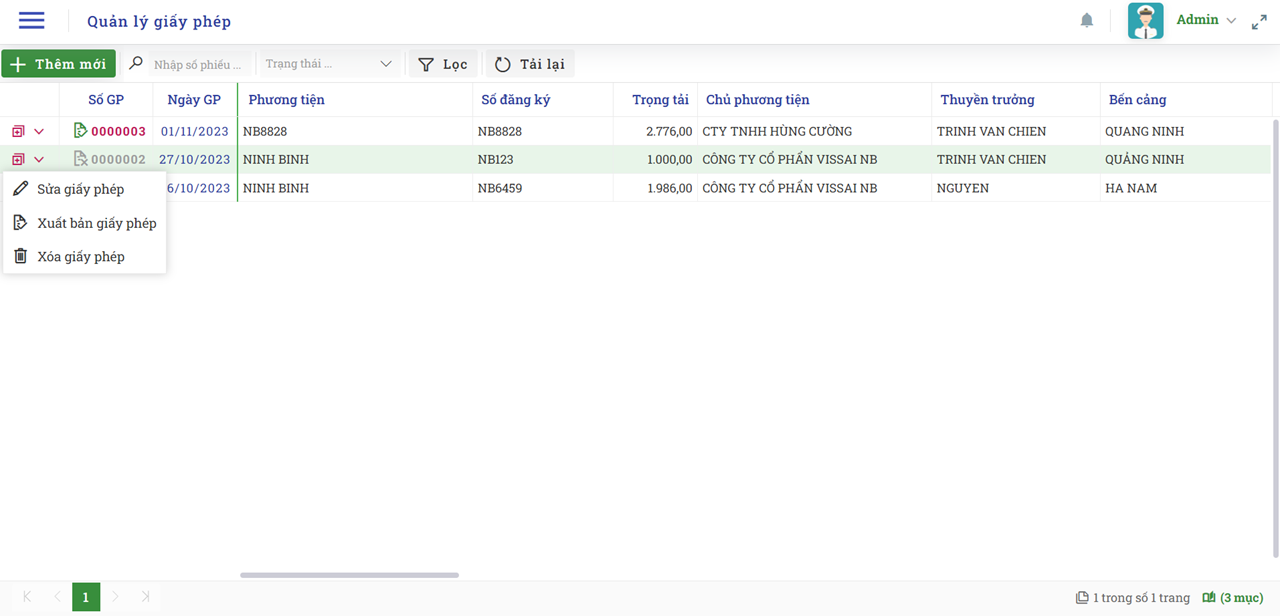Click the document icon beside permit 0000003
Image resolution: width=1280 pixels, height=616 pixels.
pos(81,131)
